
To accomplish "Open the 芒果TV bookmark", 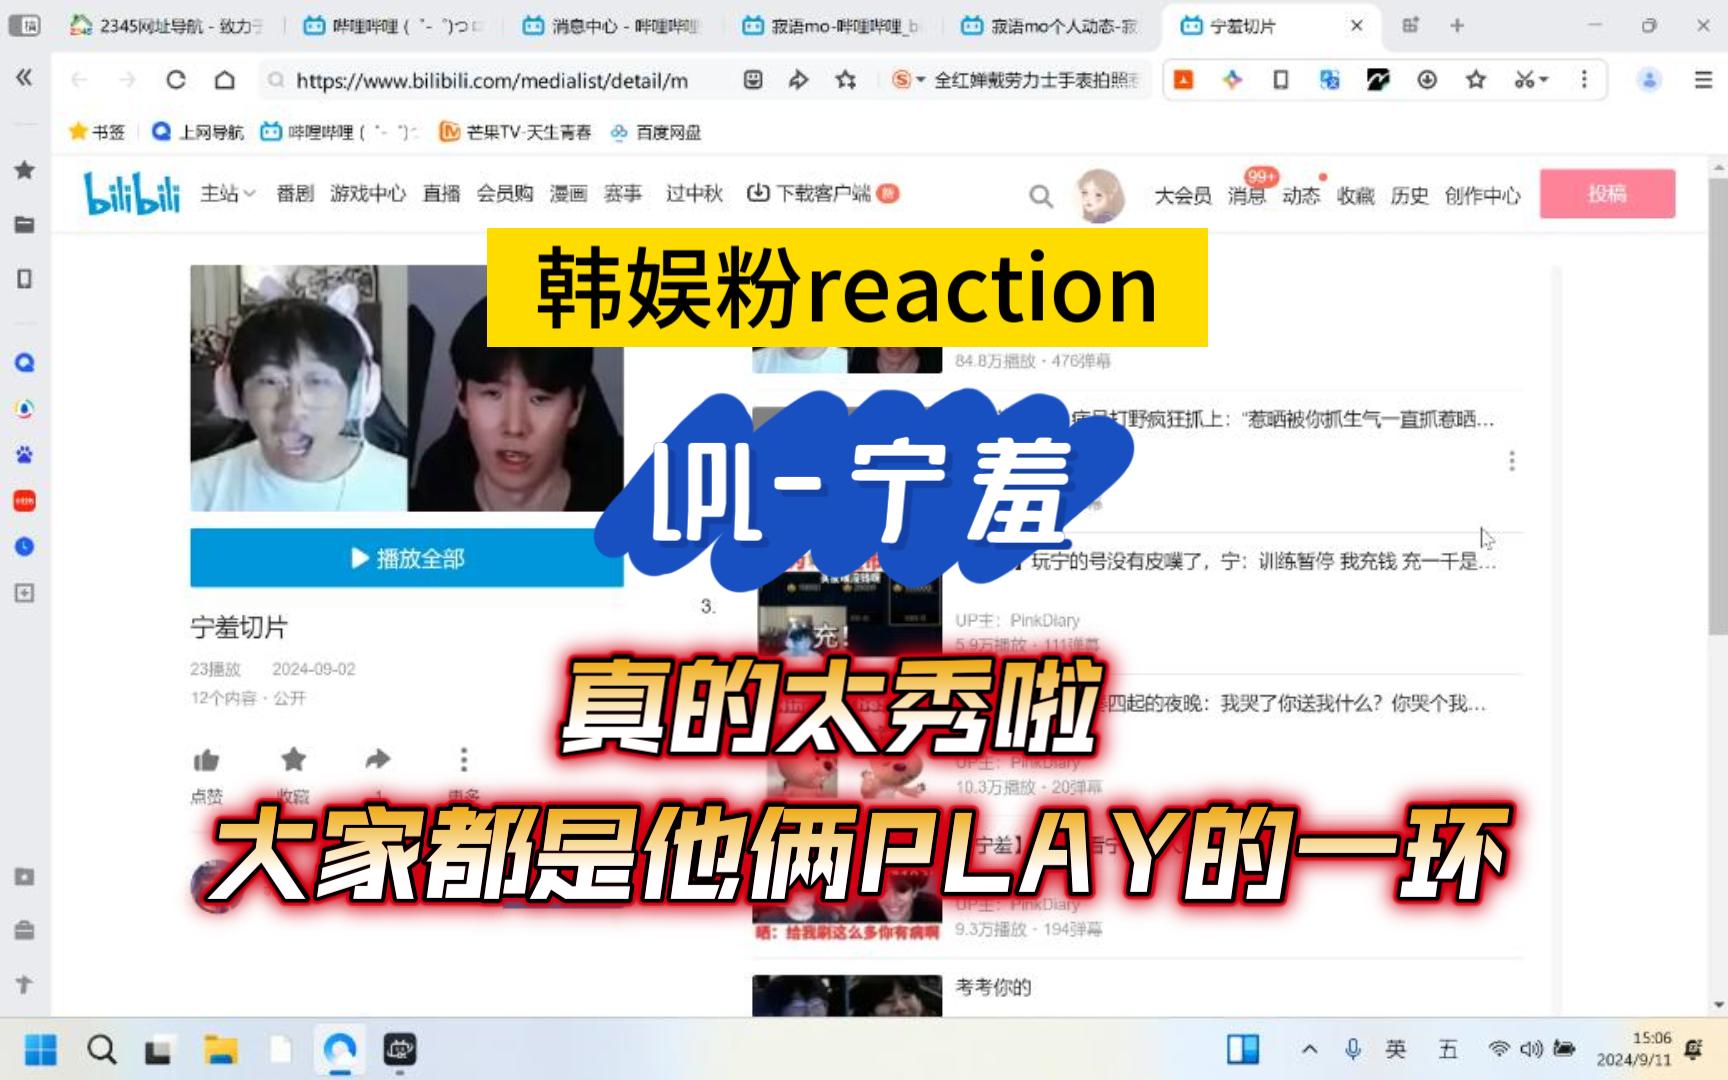I will tap(516, 132).
